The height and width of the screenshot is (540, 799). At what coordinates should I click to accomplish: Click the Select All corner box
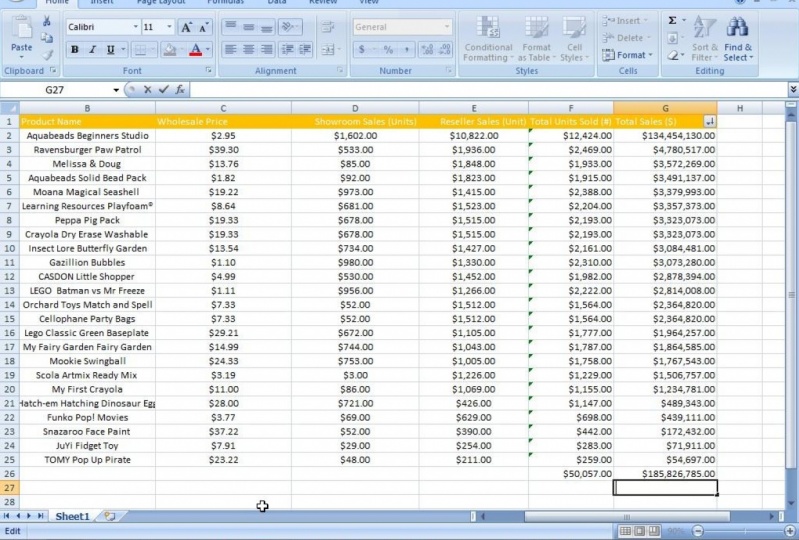coord(10,108)
